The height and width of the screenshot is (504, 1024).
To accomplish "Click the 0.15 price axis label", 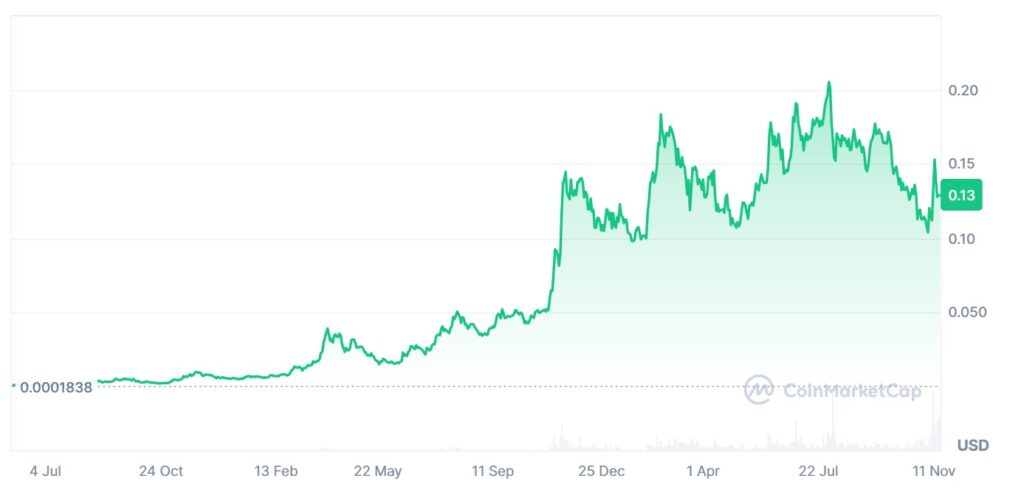I will [x=962, y=163].
